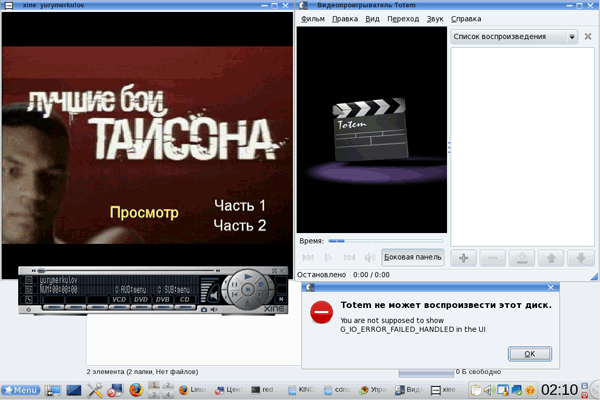The height and width of the screenshot is (400, 600).
Task: Select Просмотр in the DVD menu
Action: pos(144,212)
